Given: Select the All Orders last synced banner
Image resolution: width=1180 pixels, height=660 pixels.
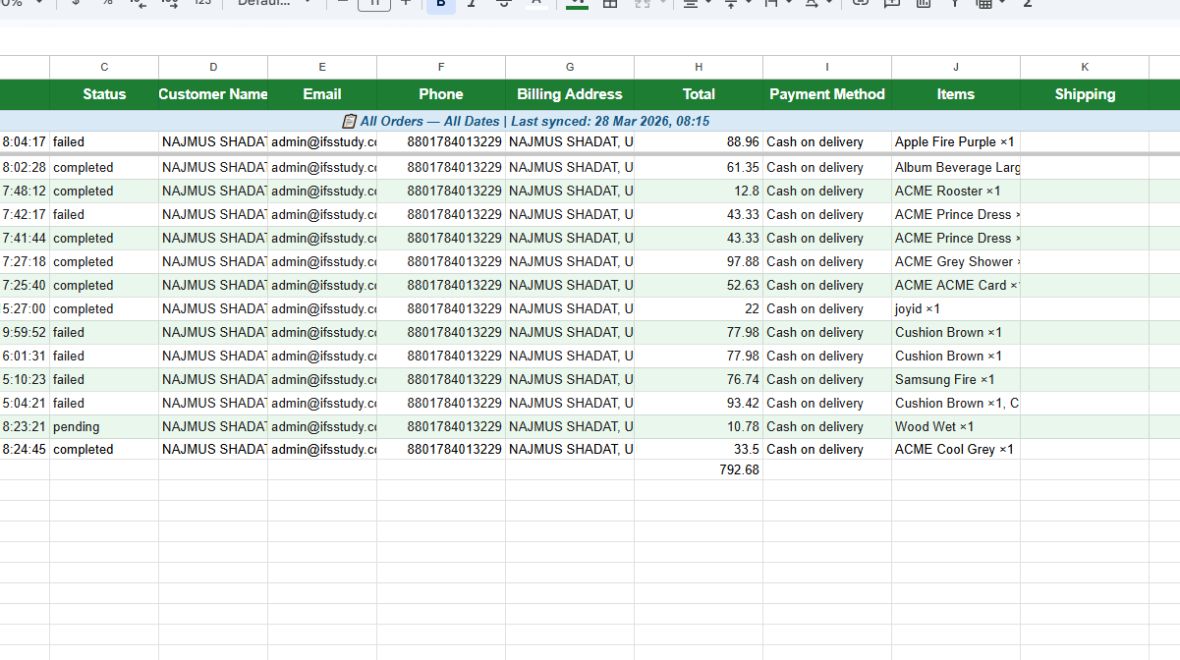Looking at the screenshot, I should [x=525, y=121].
